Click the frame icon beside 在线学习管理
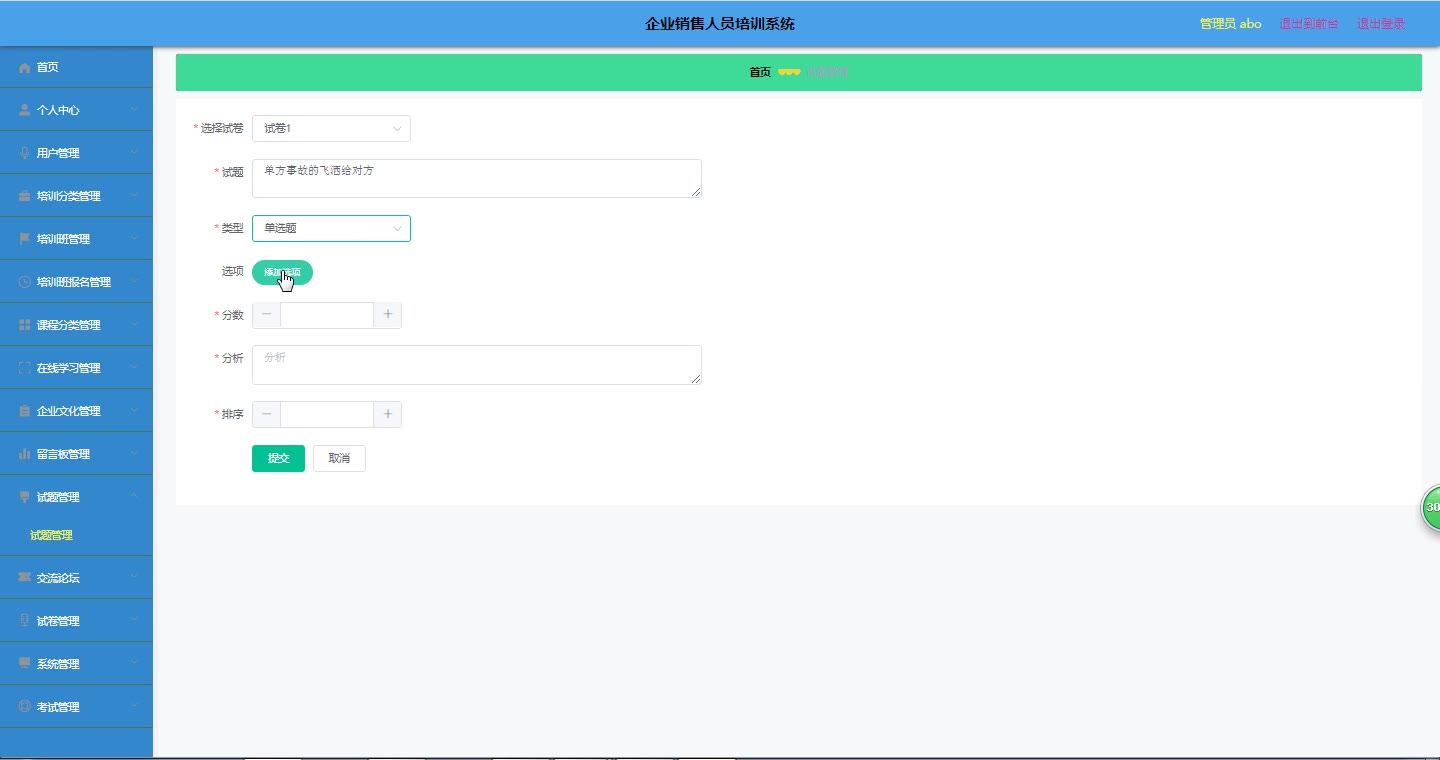1440x760 pixels. (x=25, y=368)
